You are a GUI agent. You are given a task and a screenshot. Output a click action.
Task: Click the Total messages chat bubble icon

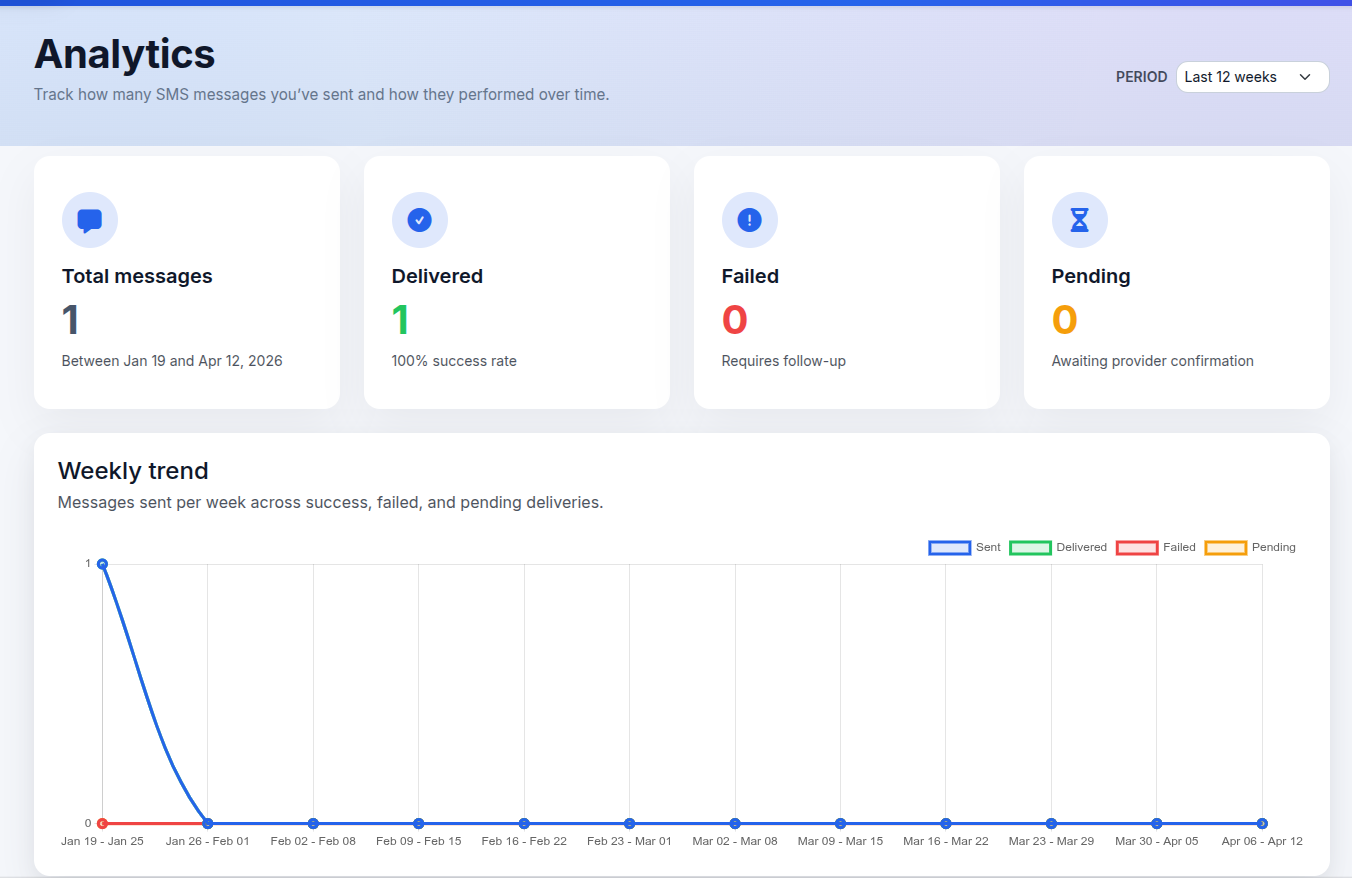[x=90, y=220]
